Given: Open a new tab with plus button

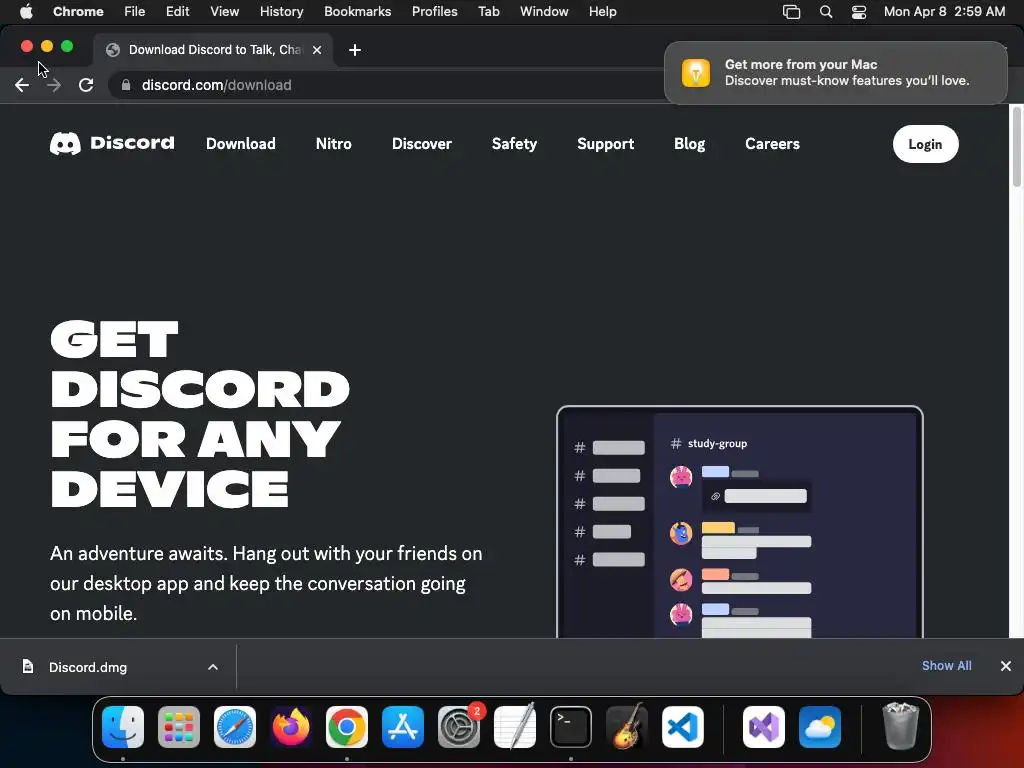Looking at the screenshot, I should click(355, 50).
